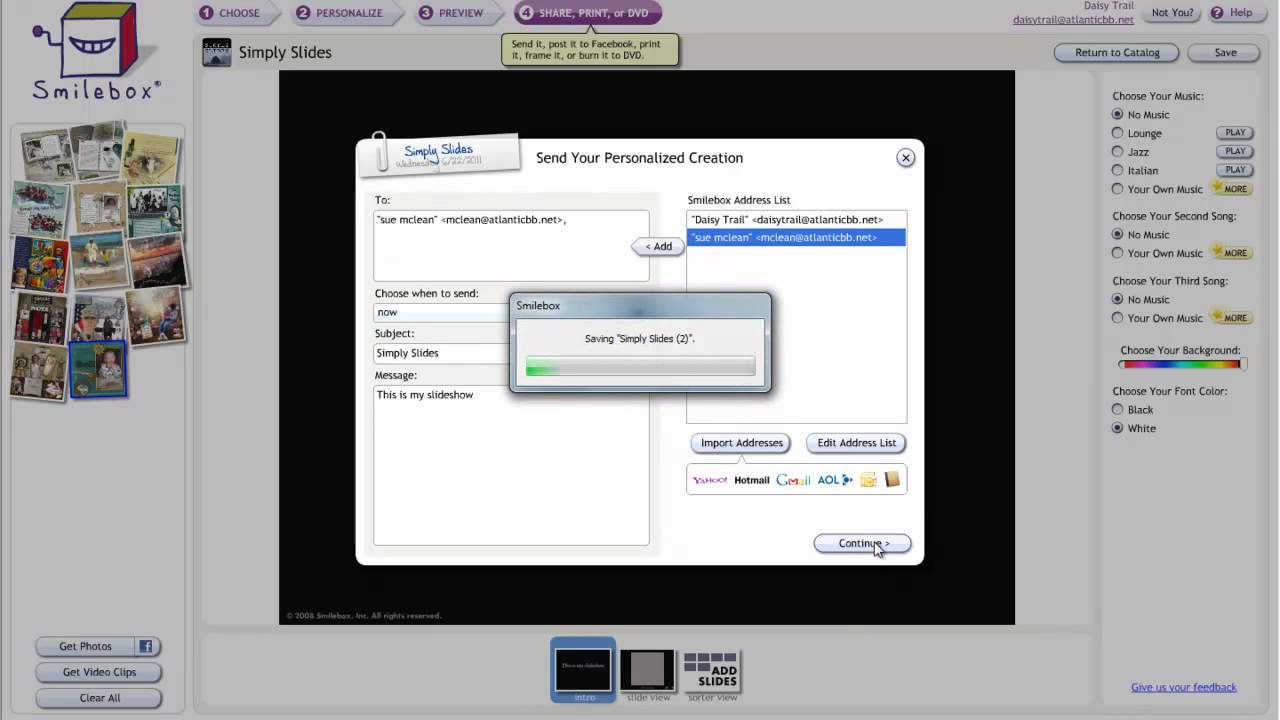Click the brown address book icon
This screenshot has width=1280, height=720.
pos(892,480)
